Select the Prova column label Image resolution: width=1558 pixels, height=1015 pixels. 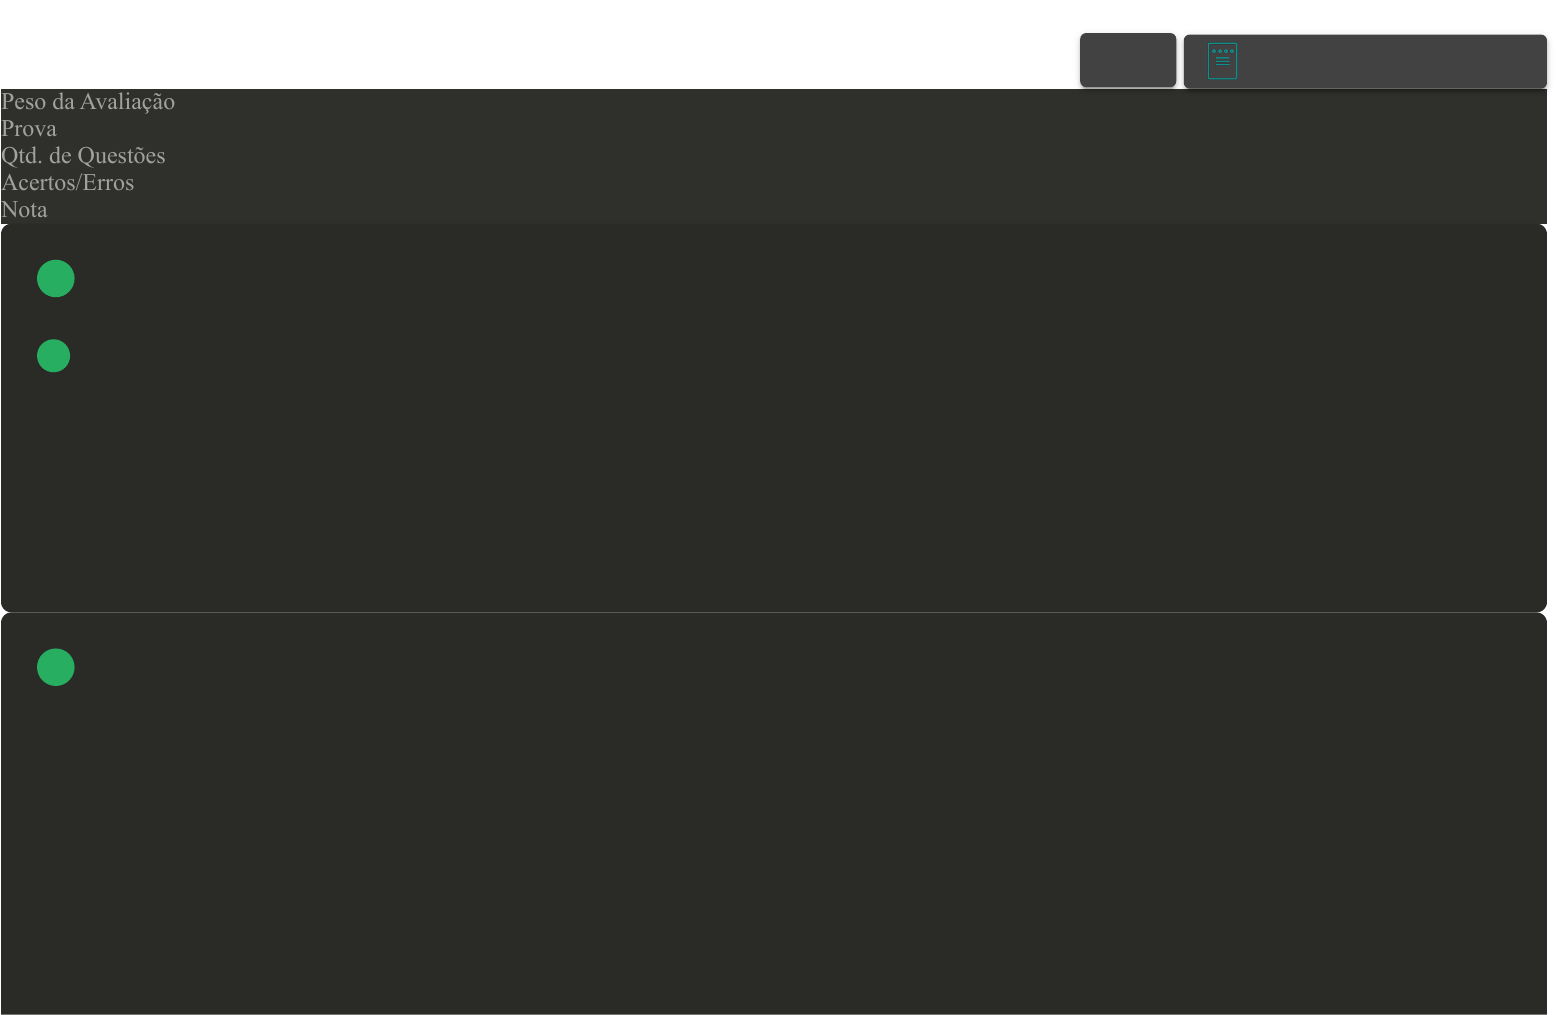coord(29,129)
